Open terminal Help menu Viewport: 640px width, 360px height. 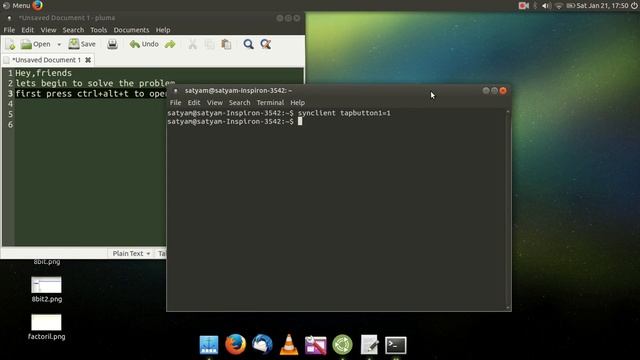coord(298,102)
